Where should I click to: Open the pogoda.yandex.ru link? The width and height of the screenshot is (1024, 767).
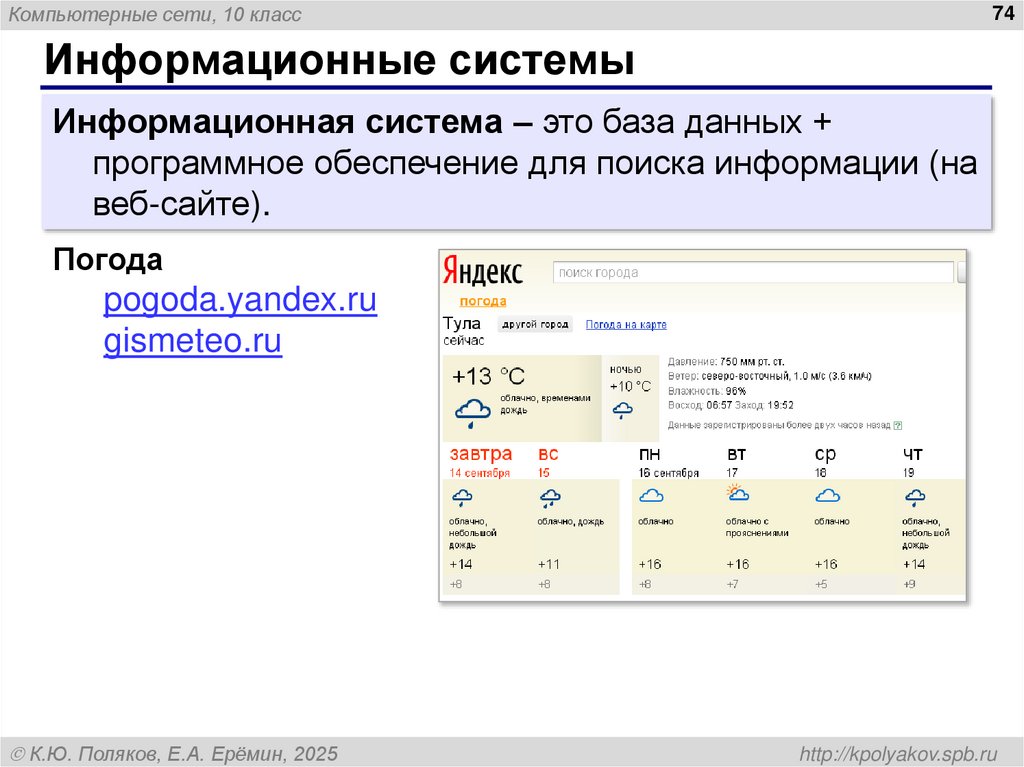[240, 300]
